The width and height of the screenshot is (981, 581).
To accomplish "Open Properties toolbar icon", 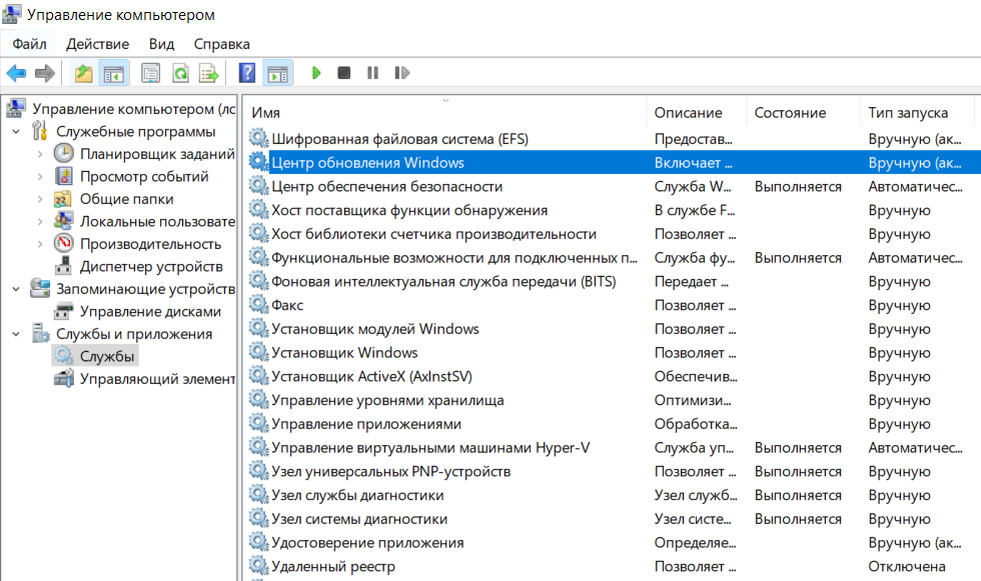I will 151,73.
